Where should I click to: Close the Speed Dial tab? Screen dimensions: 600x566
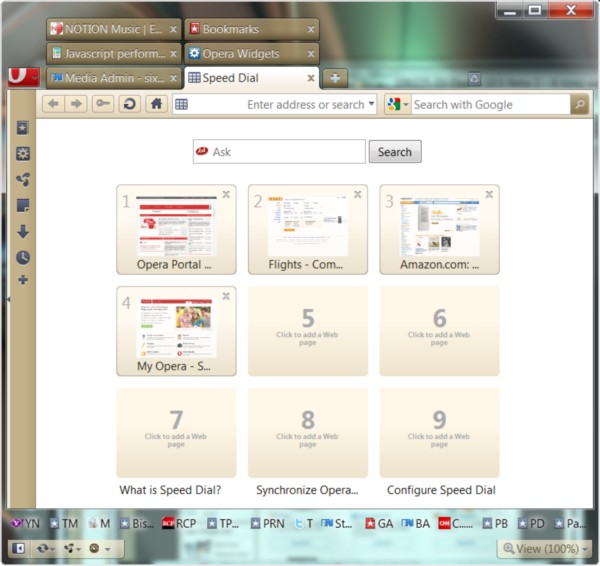[311, 78]
